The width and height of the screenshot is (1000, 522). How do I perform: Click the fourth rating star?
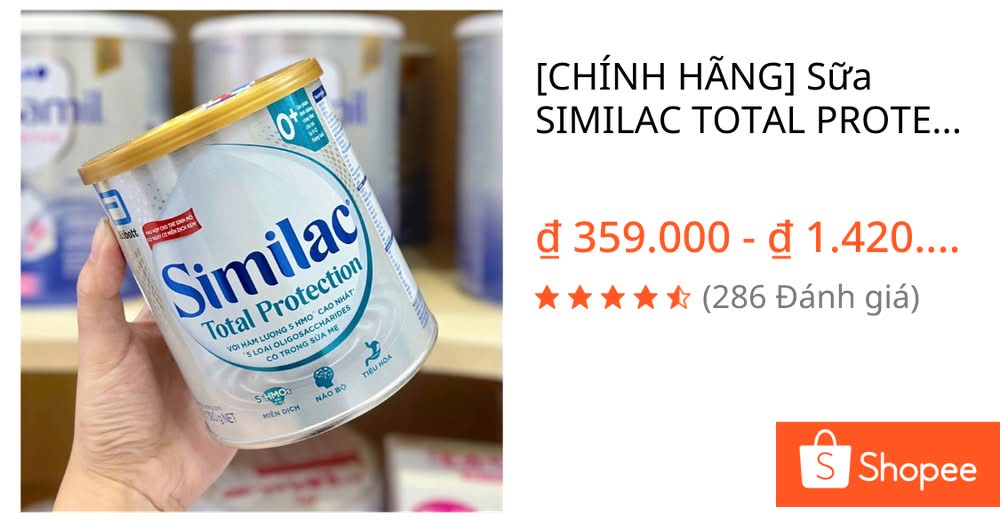645,297
